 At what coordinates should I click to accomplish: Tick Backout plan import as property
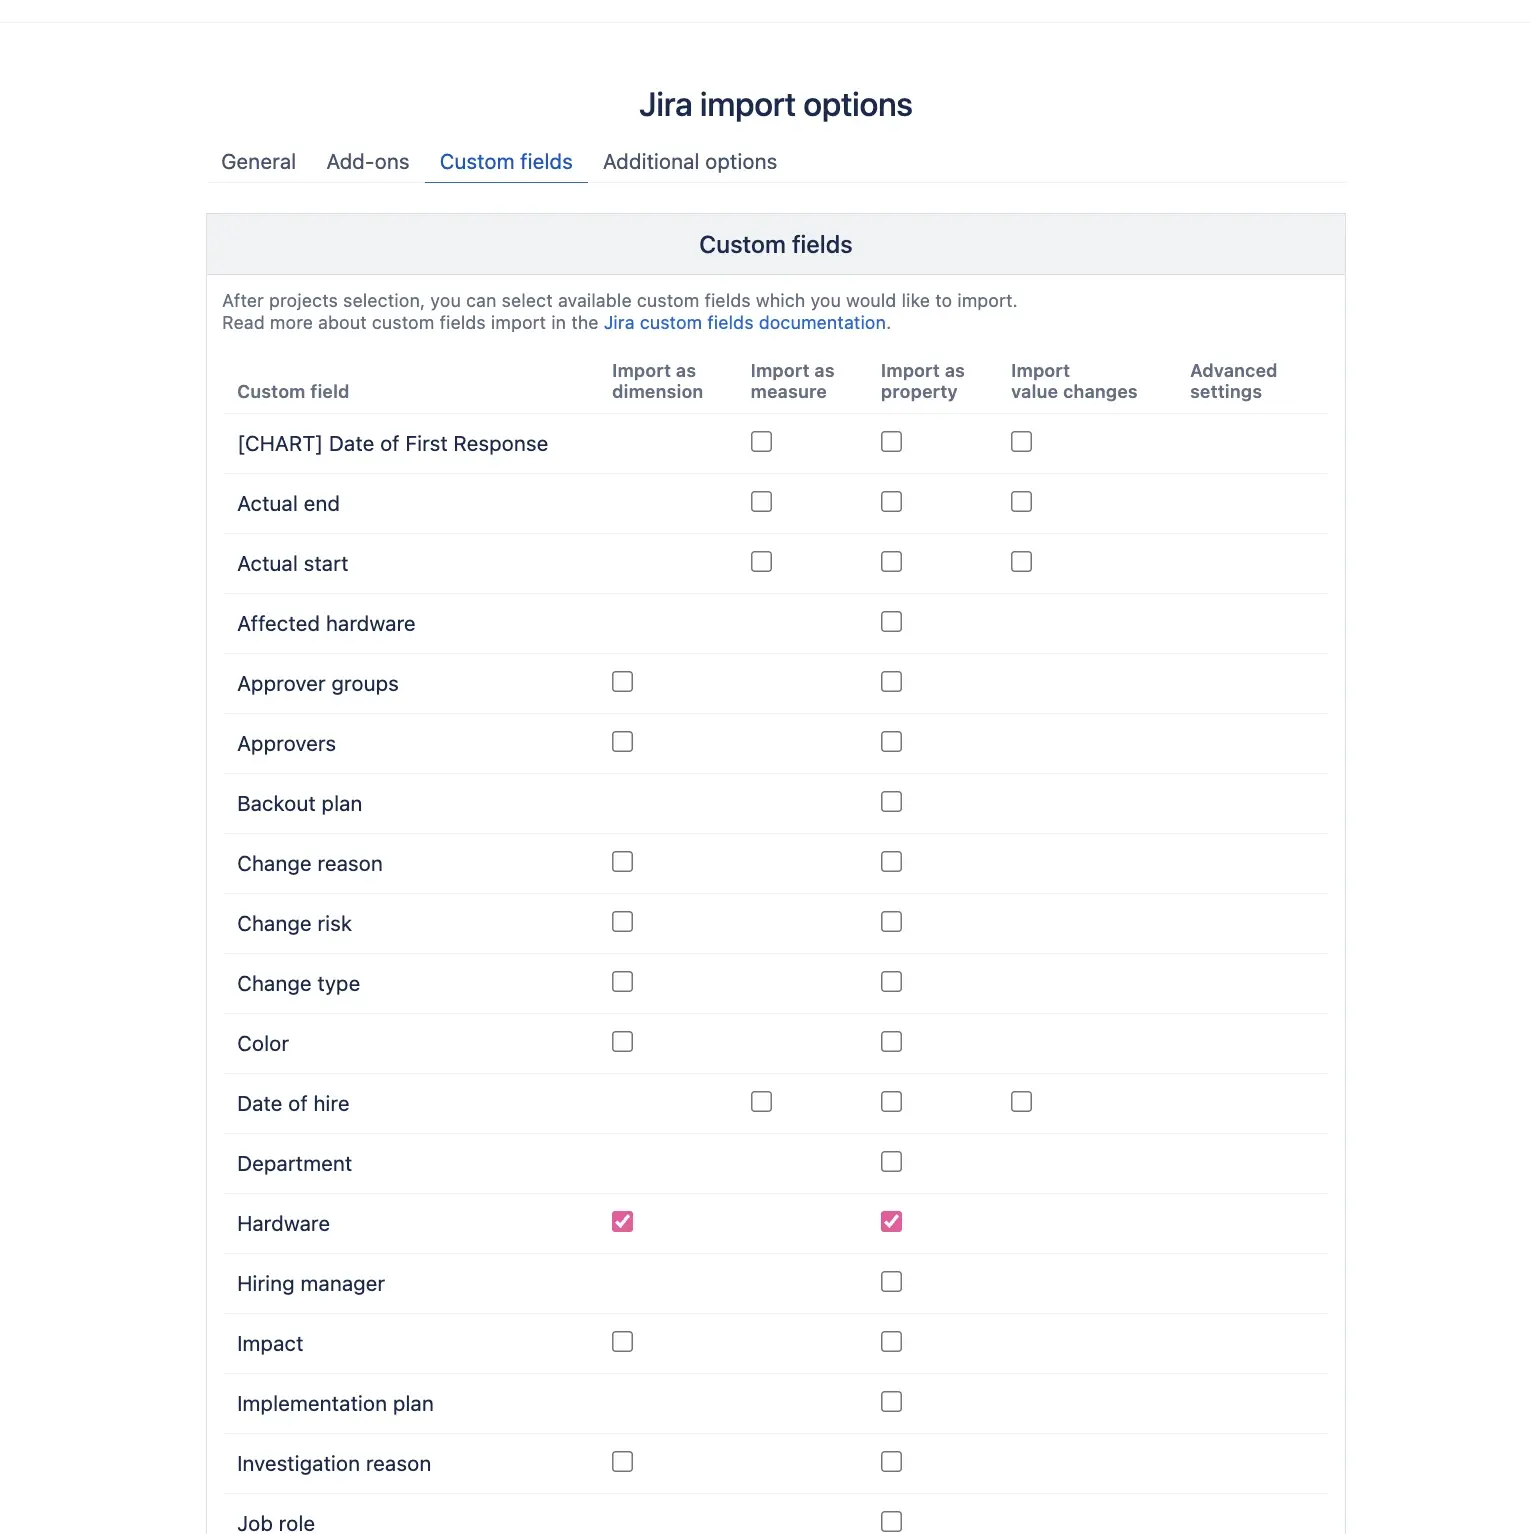click(891, 802)
